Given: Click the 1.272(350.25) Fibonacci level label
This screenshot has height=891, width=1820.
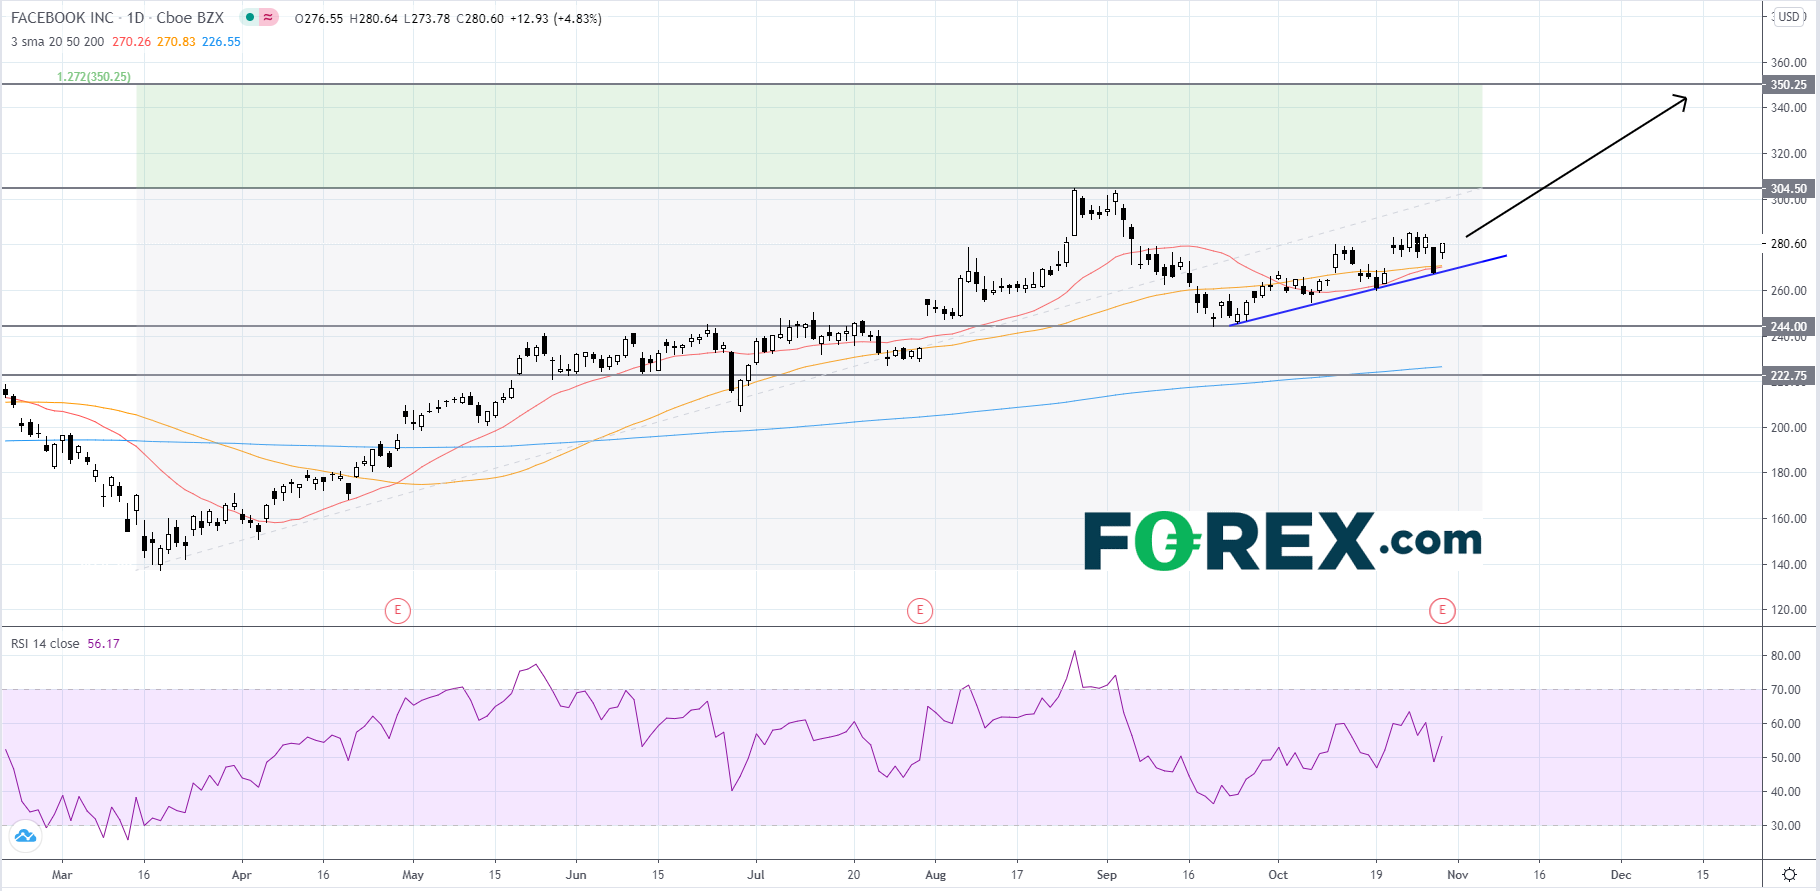Looking at the screenshot, I should 94,77.
